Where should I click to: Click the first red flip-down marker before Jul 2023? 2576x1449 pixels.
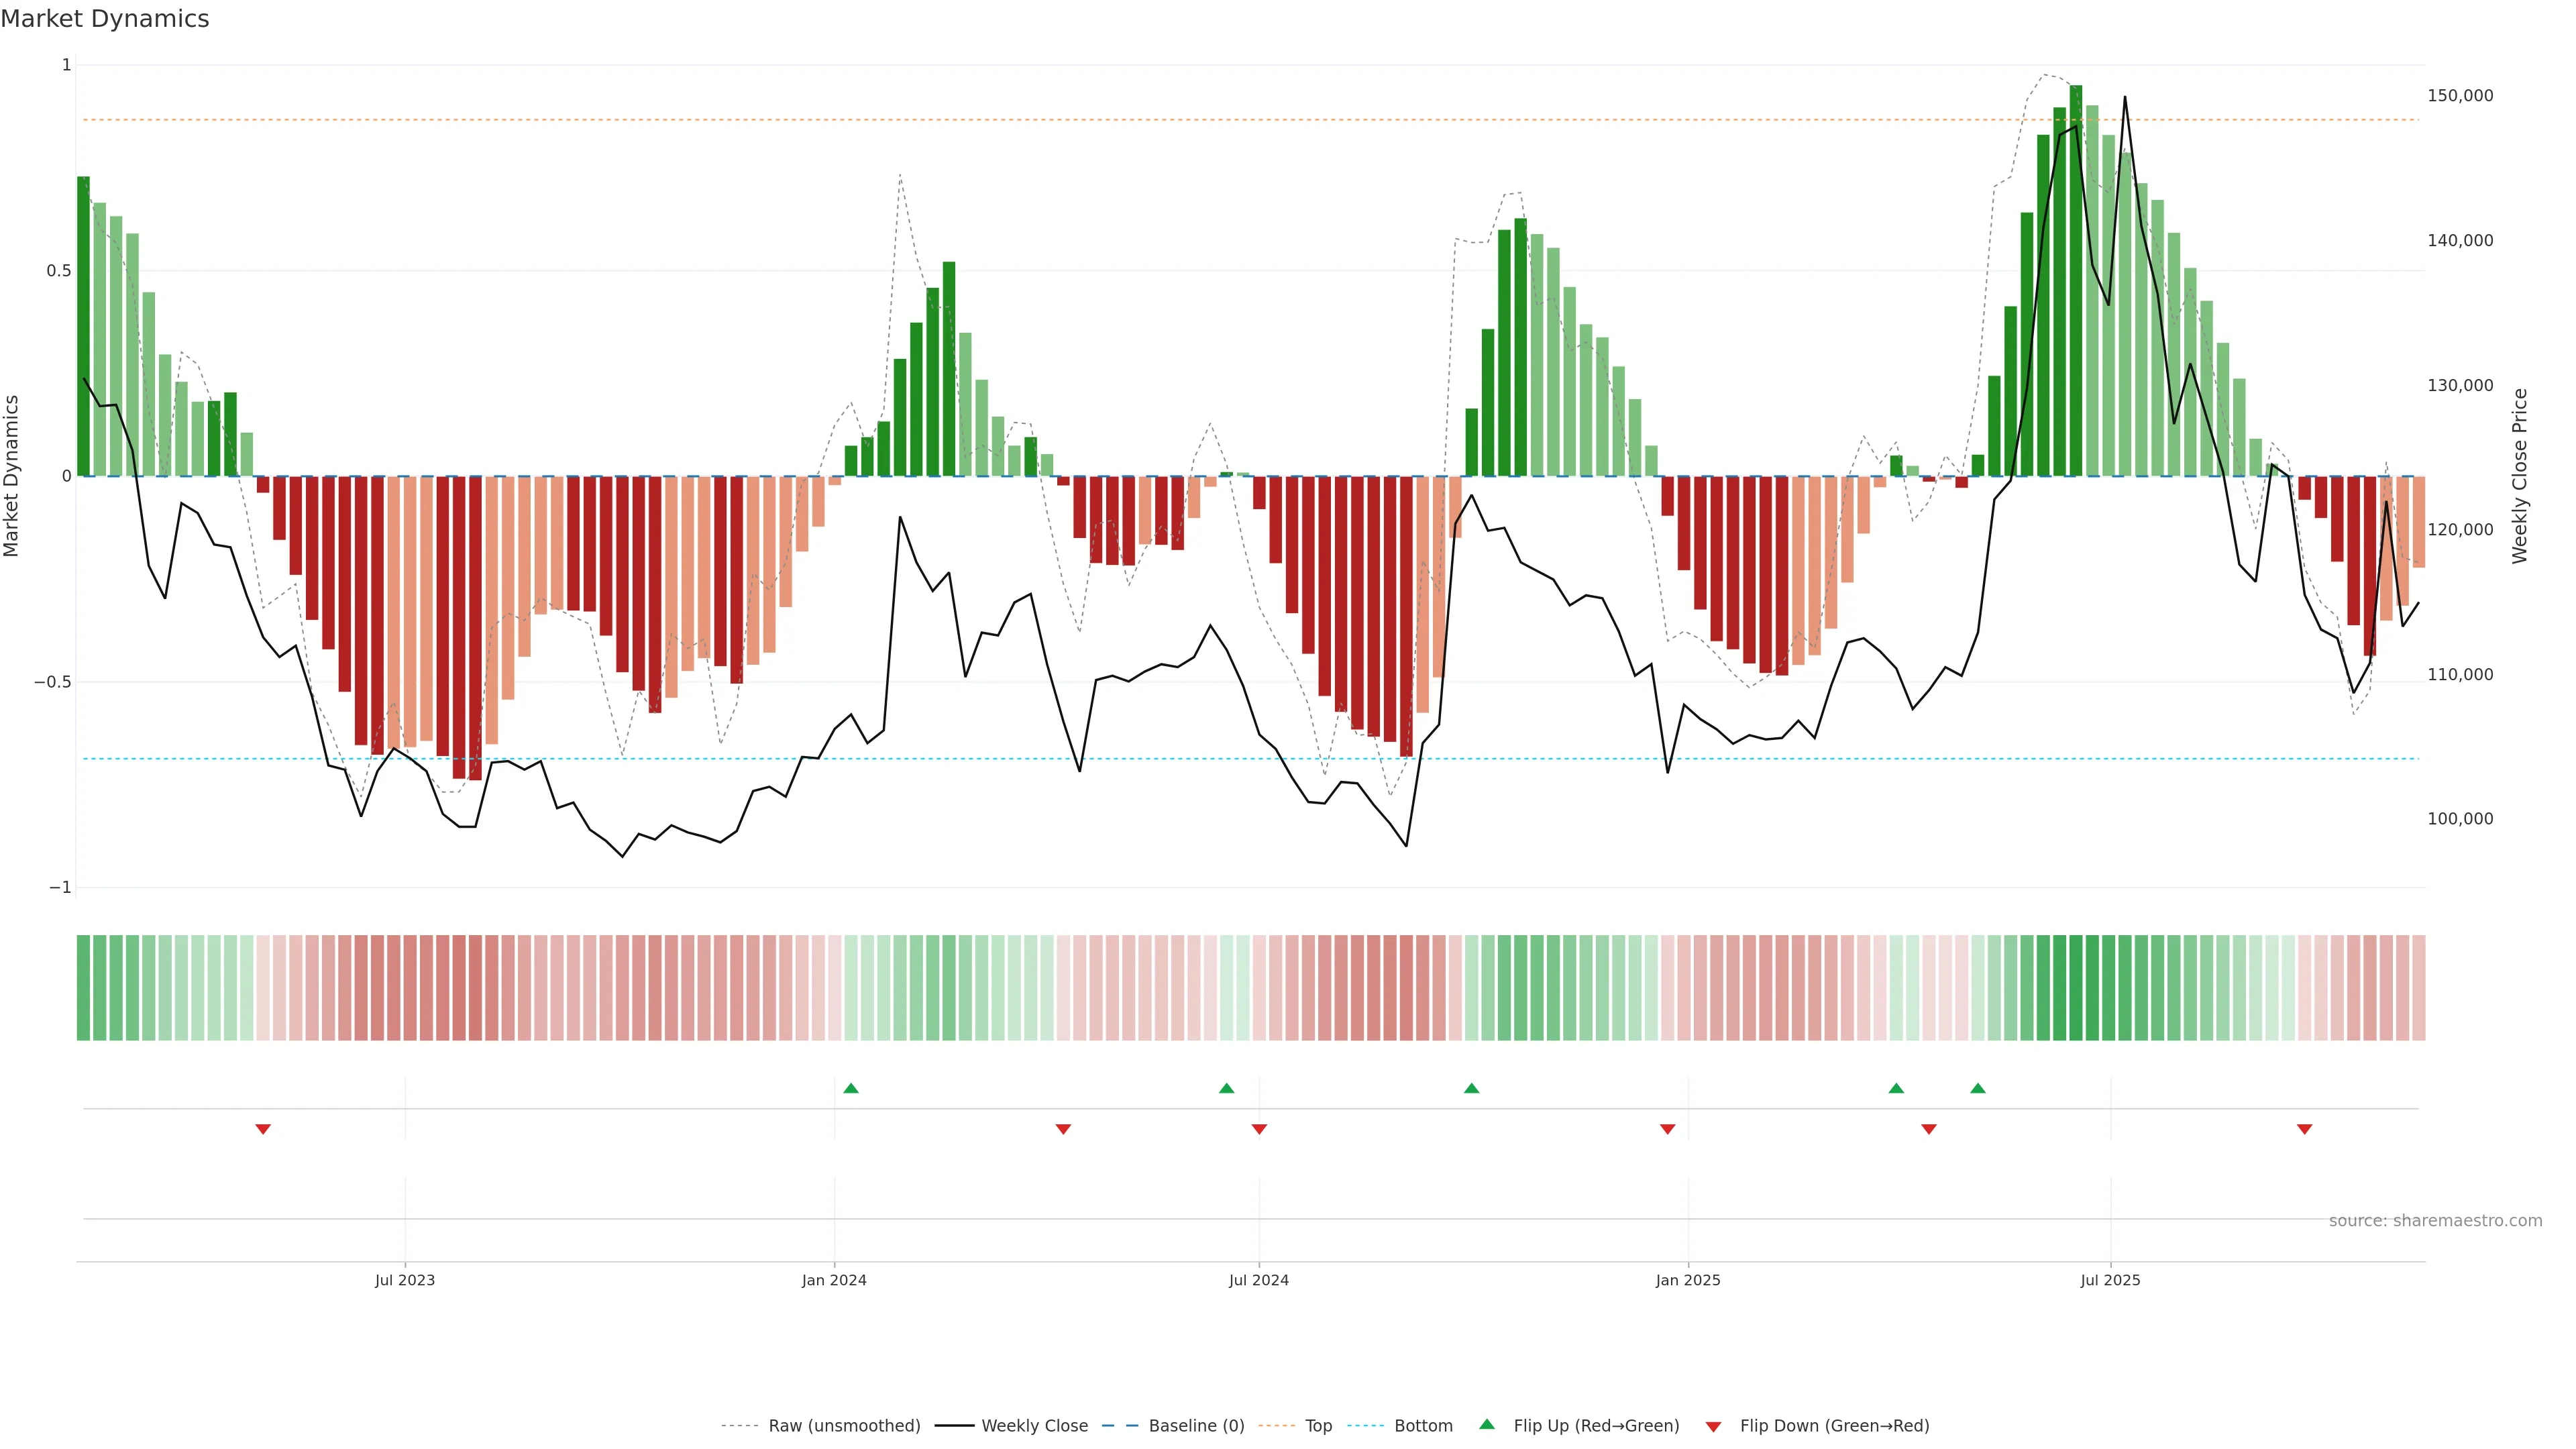[x=263, y=1129]
